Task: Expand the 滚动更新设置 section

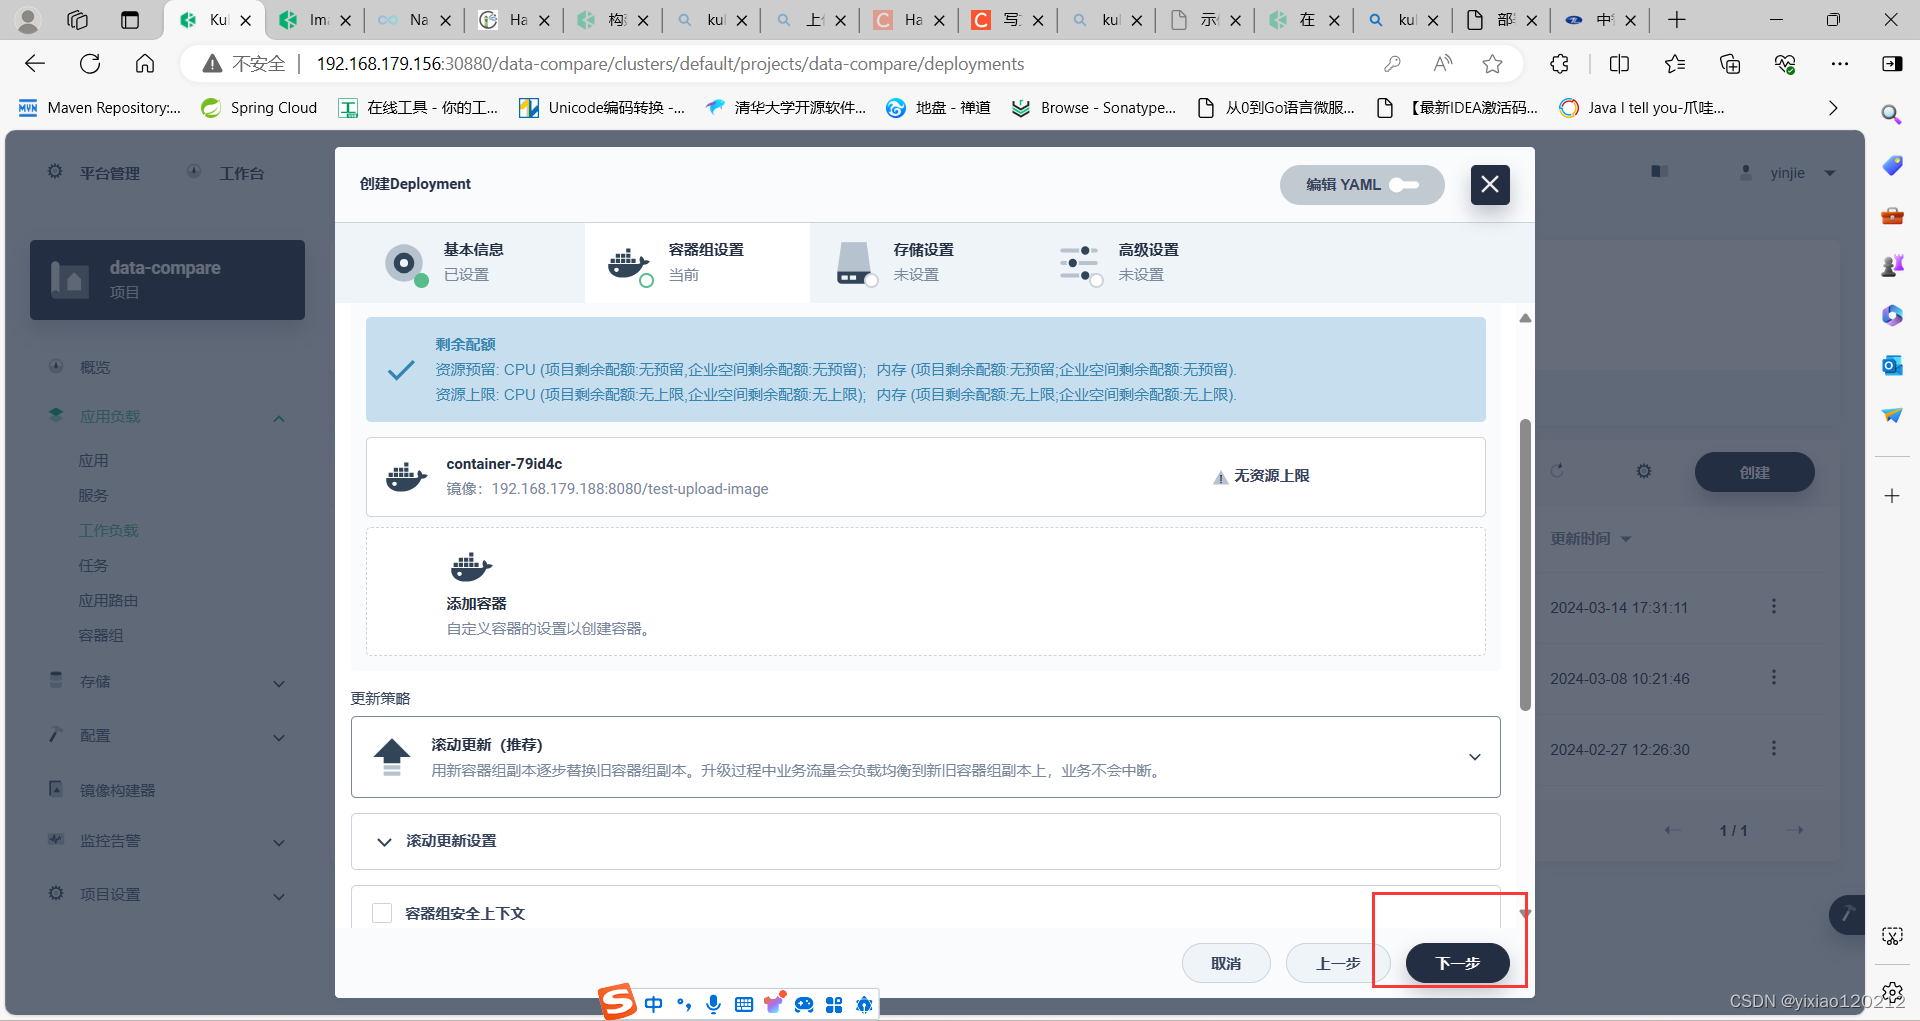Action: [925, 842]
